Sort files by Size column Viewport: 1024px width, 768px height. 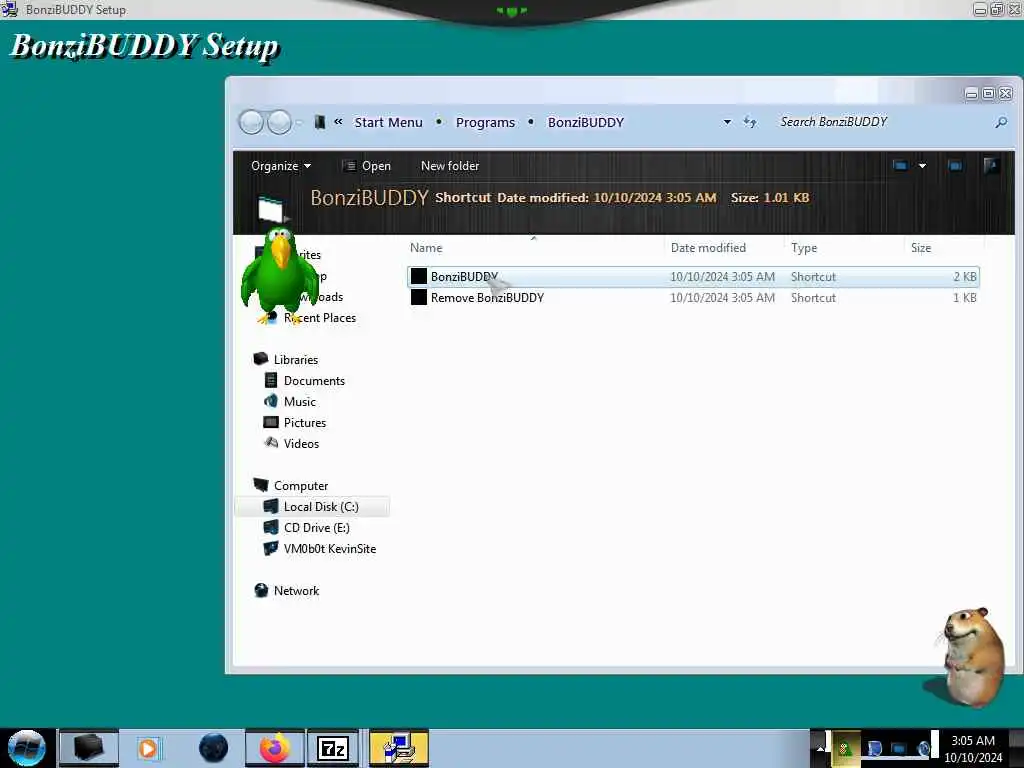point(921,248)
